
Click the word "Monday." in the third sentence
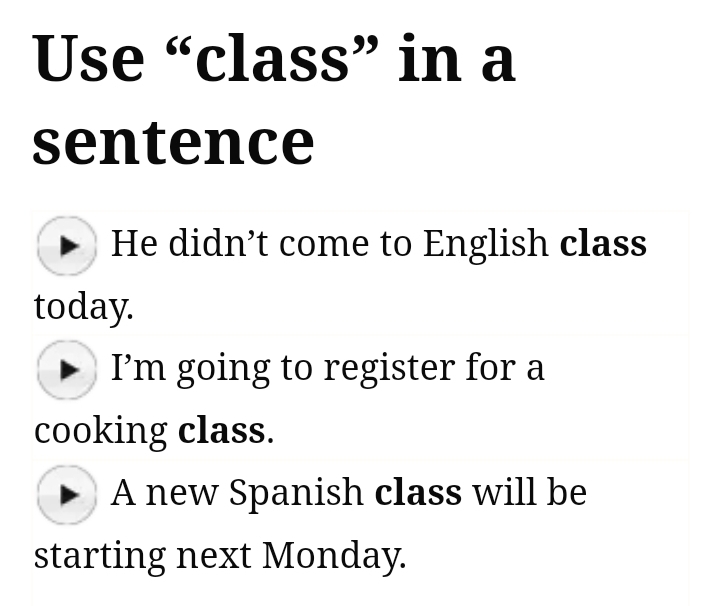[x=334, y=554]
